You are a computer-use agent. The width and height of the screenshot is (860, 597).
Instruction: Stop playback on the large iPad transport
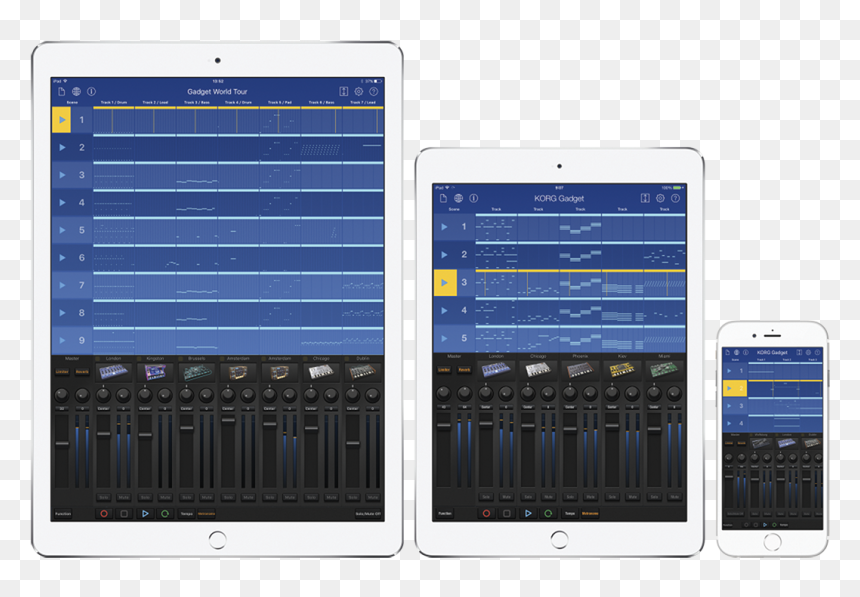(x=124, y=514)
